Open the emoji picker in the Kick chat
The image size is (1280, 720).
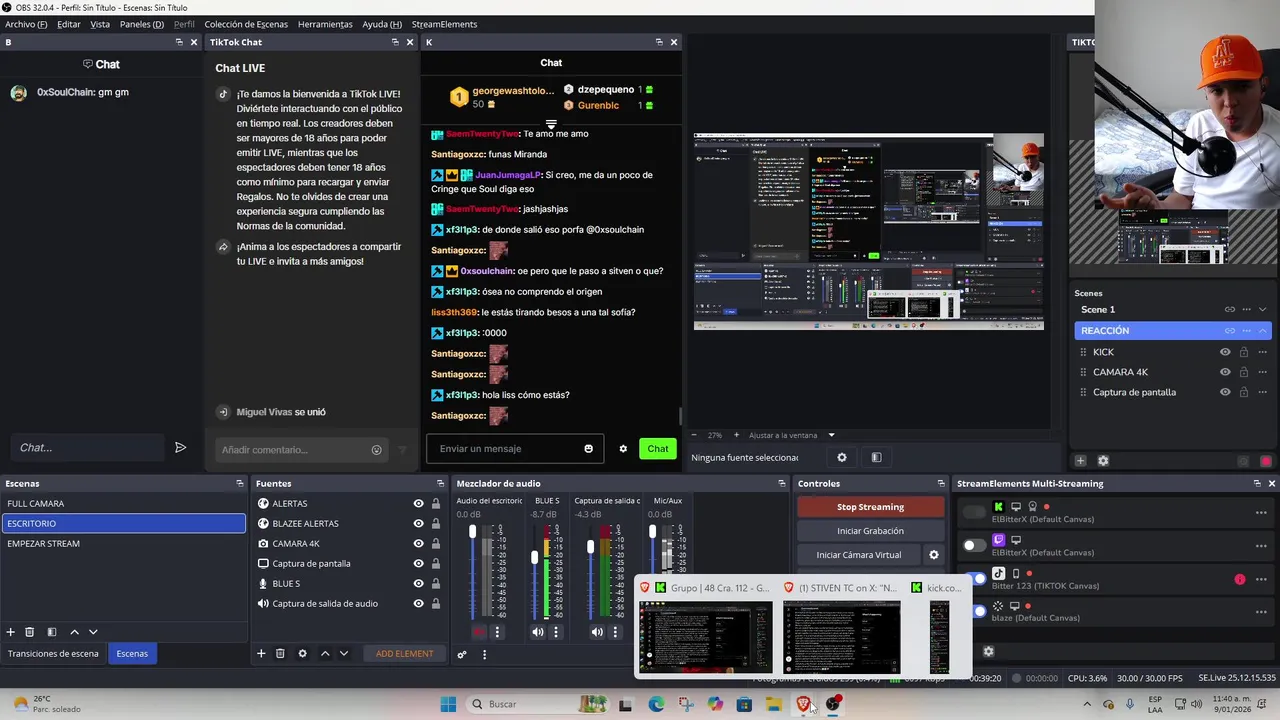pyautogui.click(x=589, y=448)
